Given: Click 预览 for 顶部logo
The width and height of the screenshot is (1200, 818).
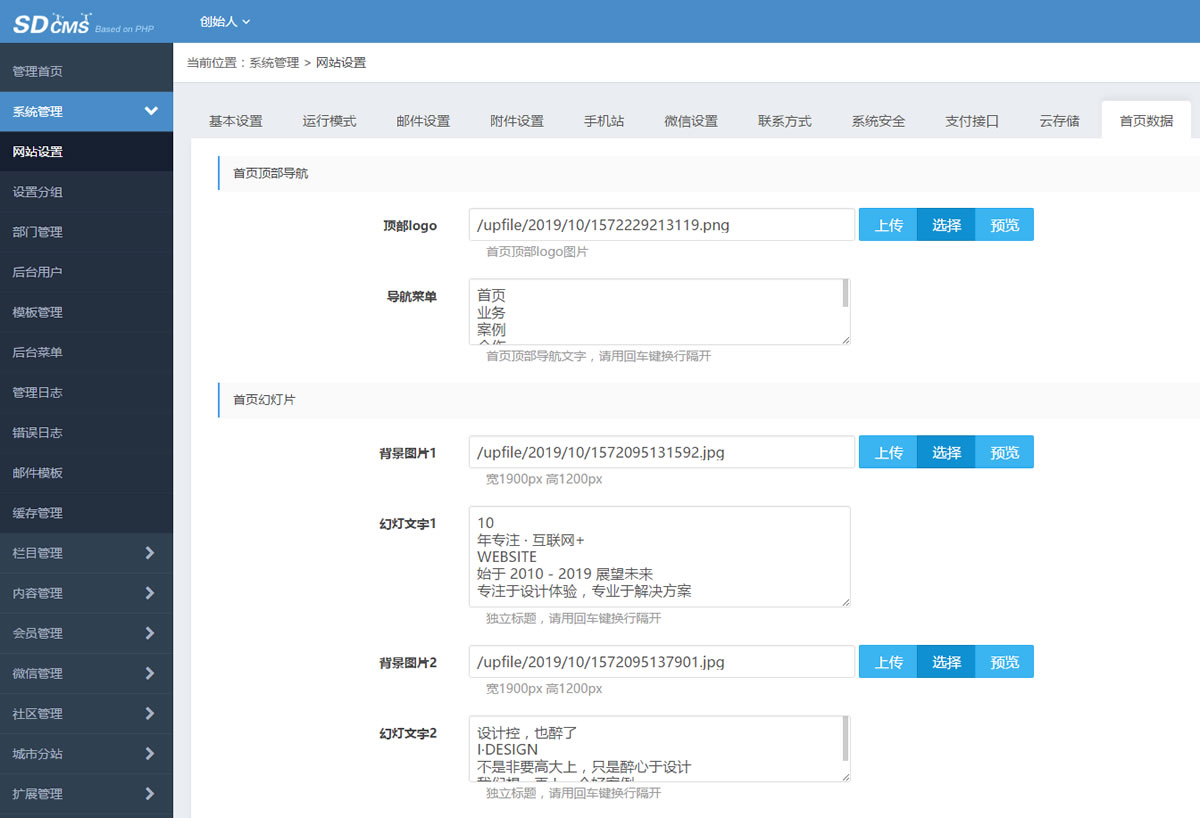Looking at the screenshot, I should pos(1004,225).
